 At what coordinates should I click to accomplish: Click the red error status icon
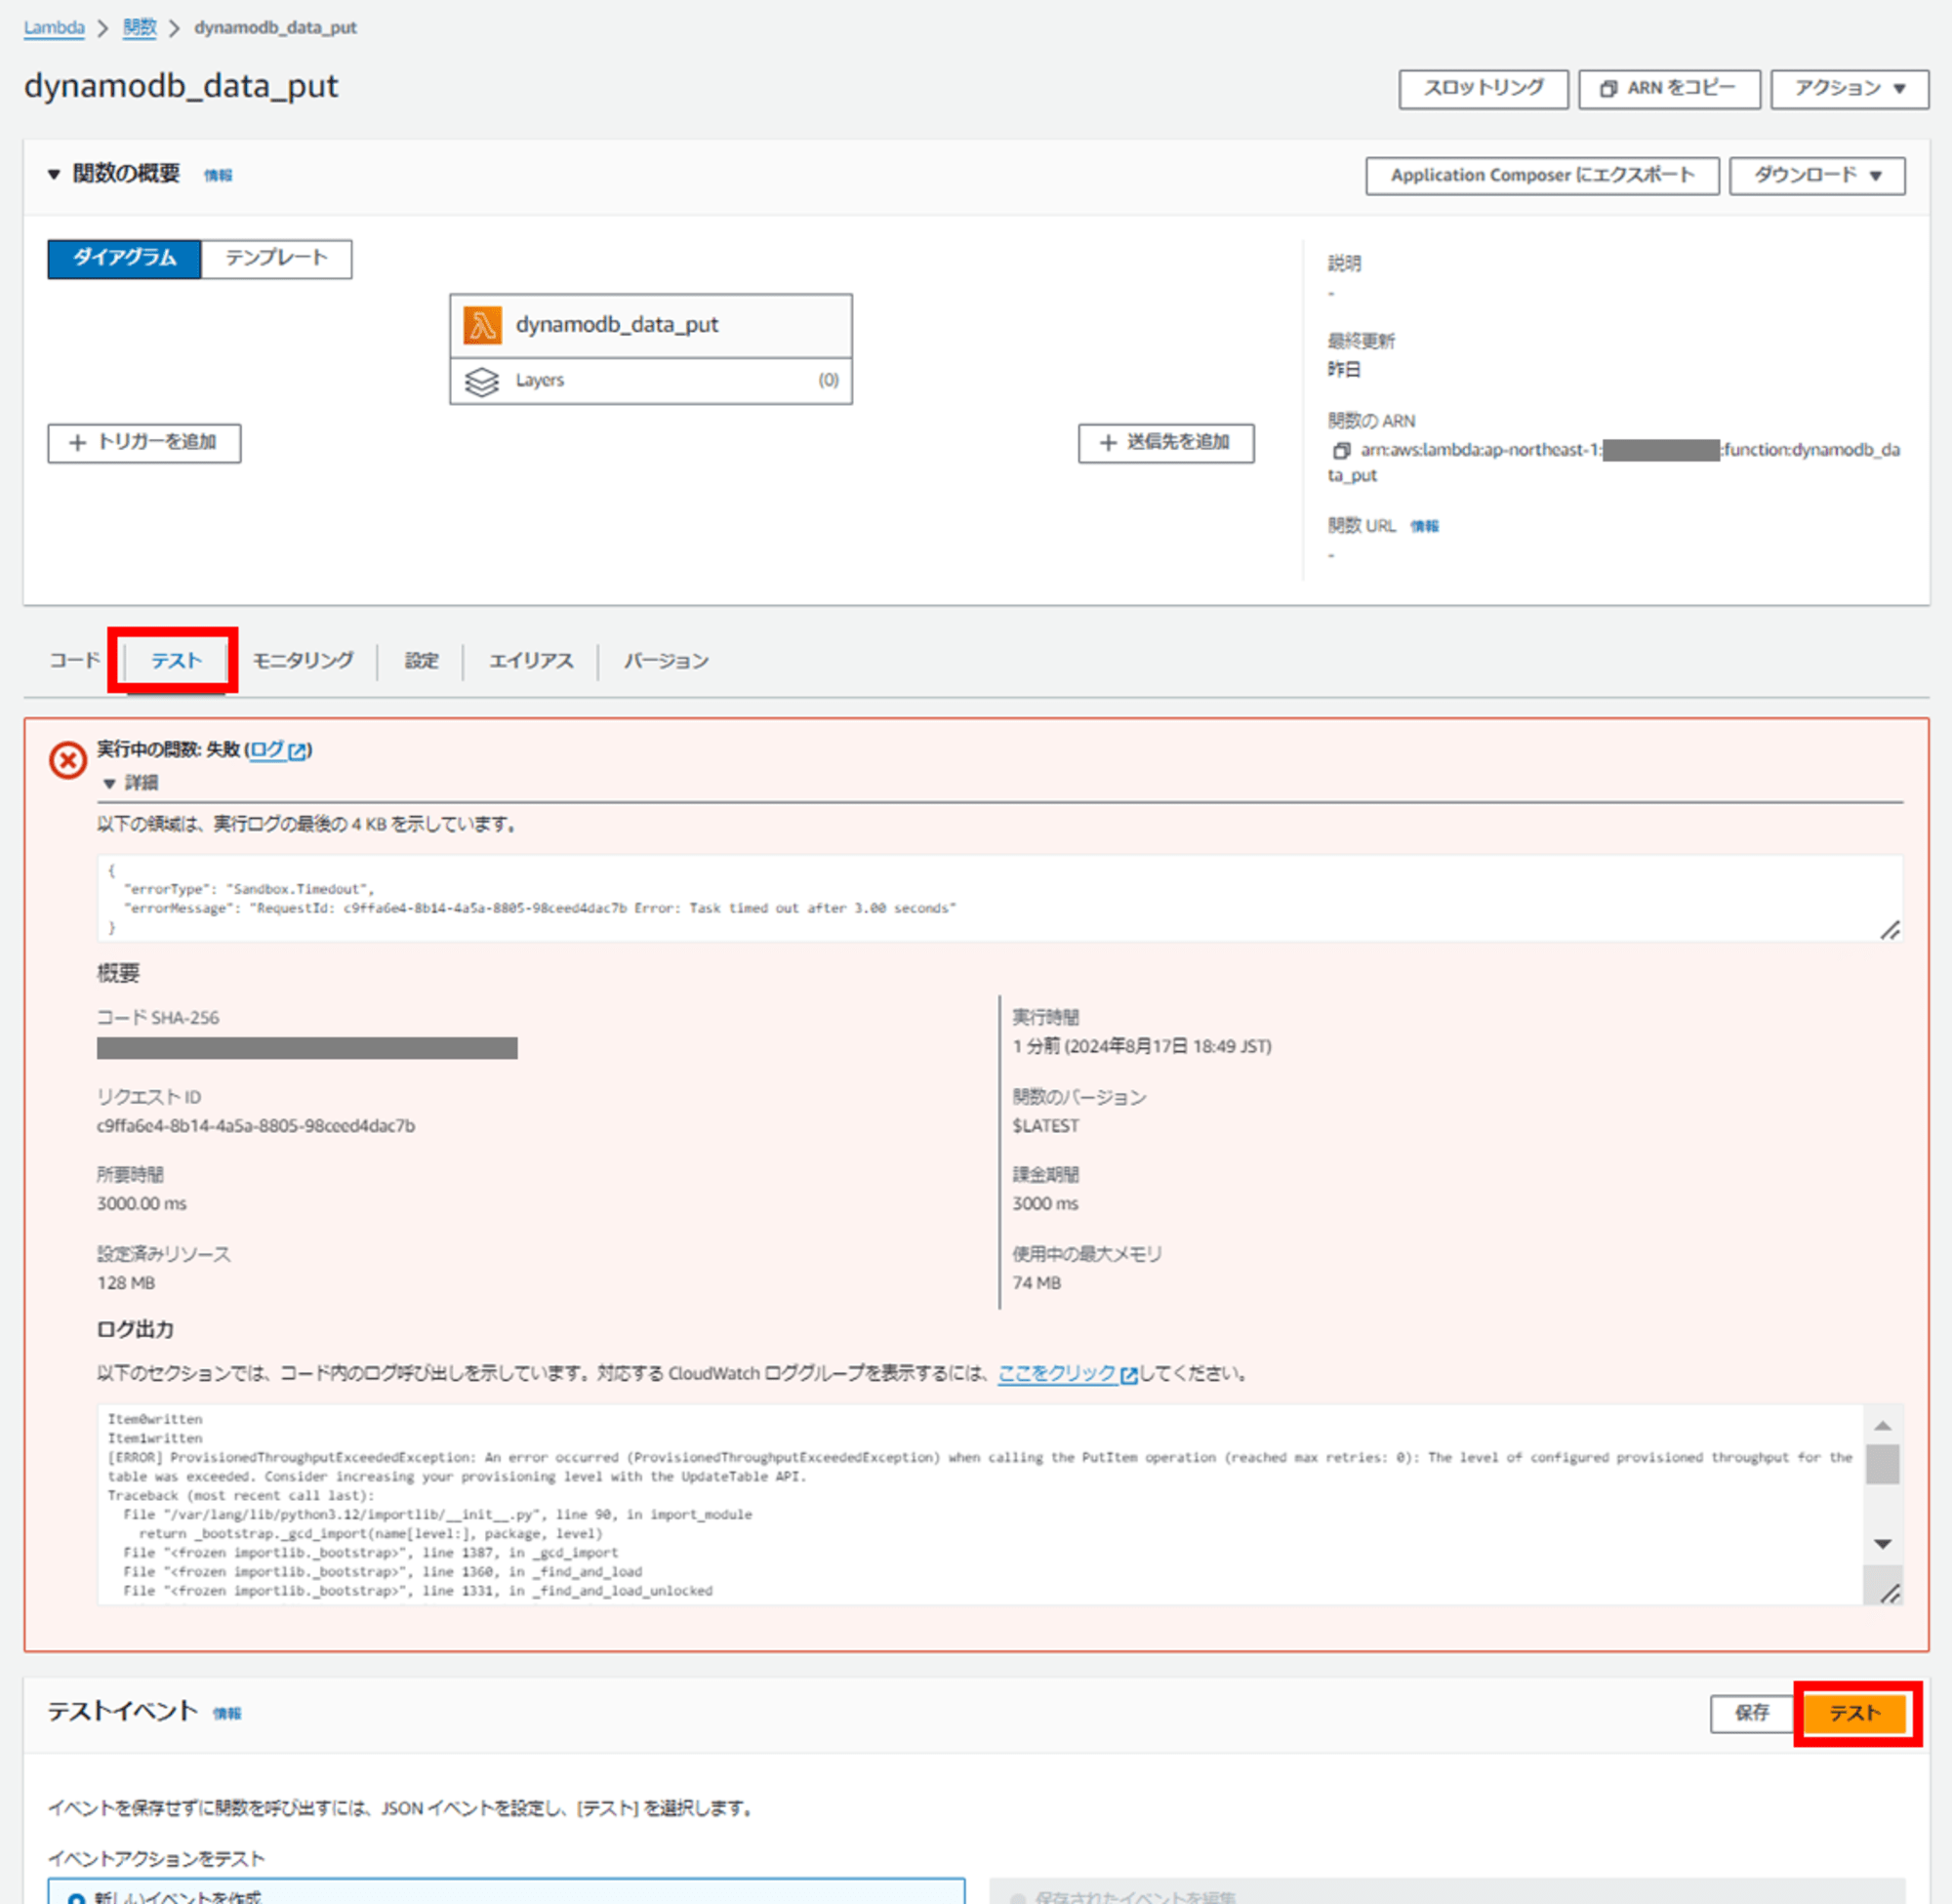coord(68,761)
